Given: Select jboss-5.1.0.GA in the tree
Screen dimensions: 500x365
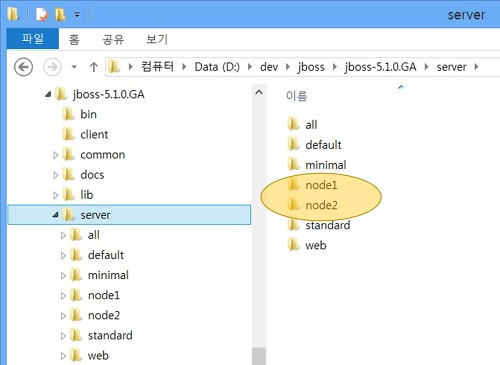Looking at the screenshot, I should coord(109,94).
